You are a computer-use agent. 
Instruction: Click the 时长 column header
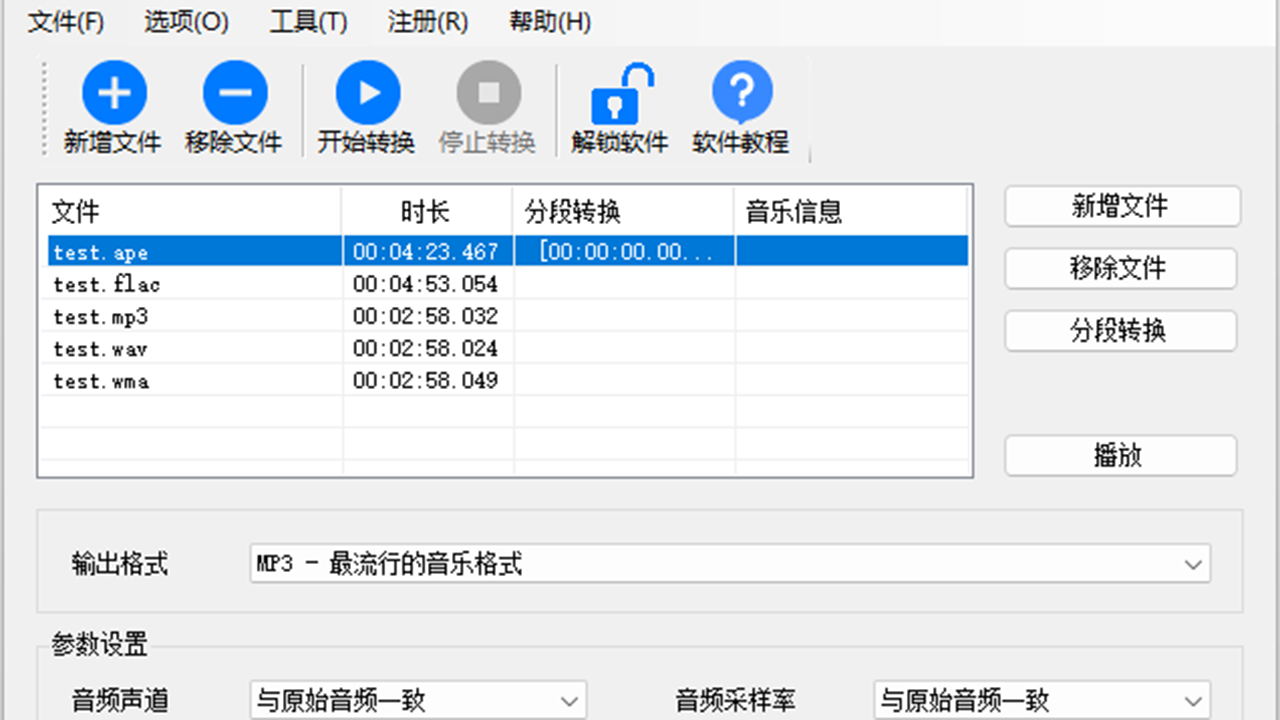click(426, 211)
